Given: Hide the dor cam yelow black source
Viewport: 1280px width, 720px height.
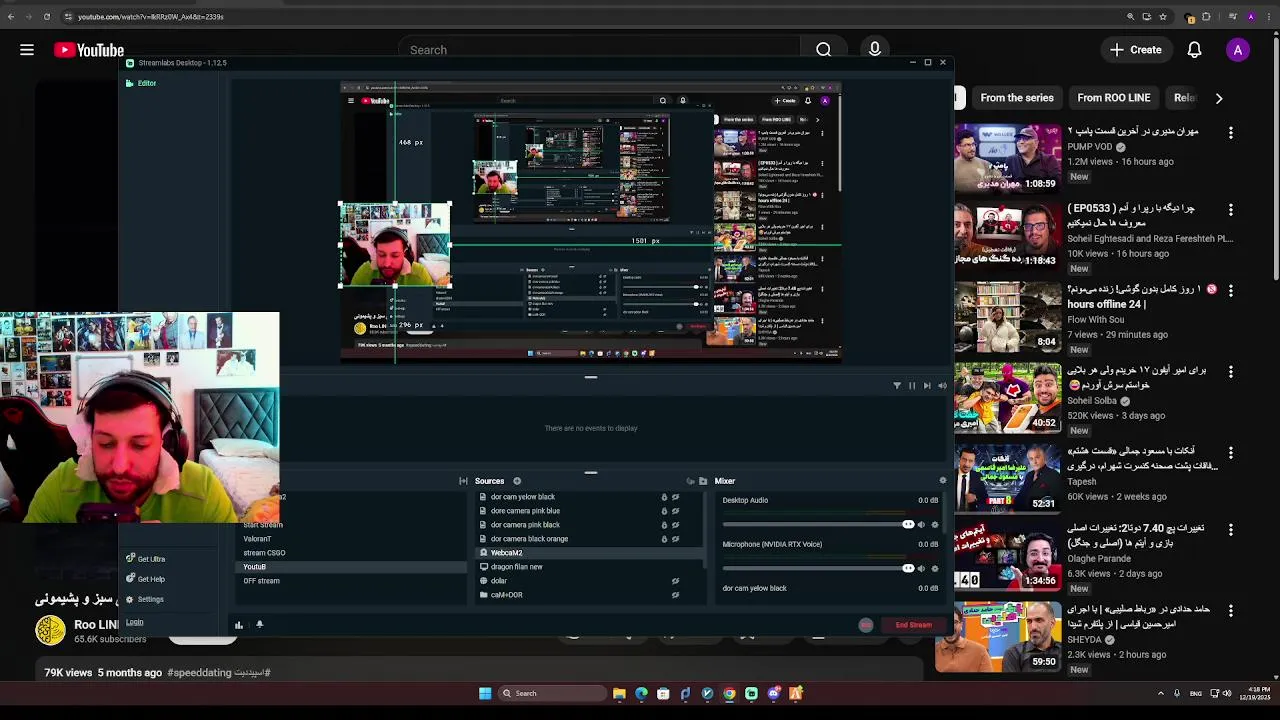Looking at the screenshot, I should pos(676,497).
